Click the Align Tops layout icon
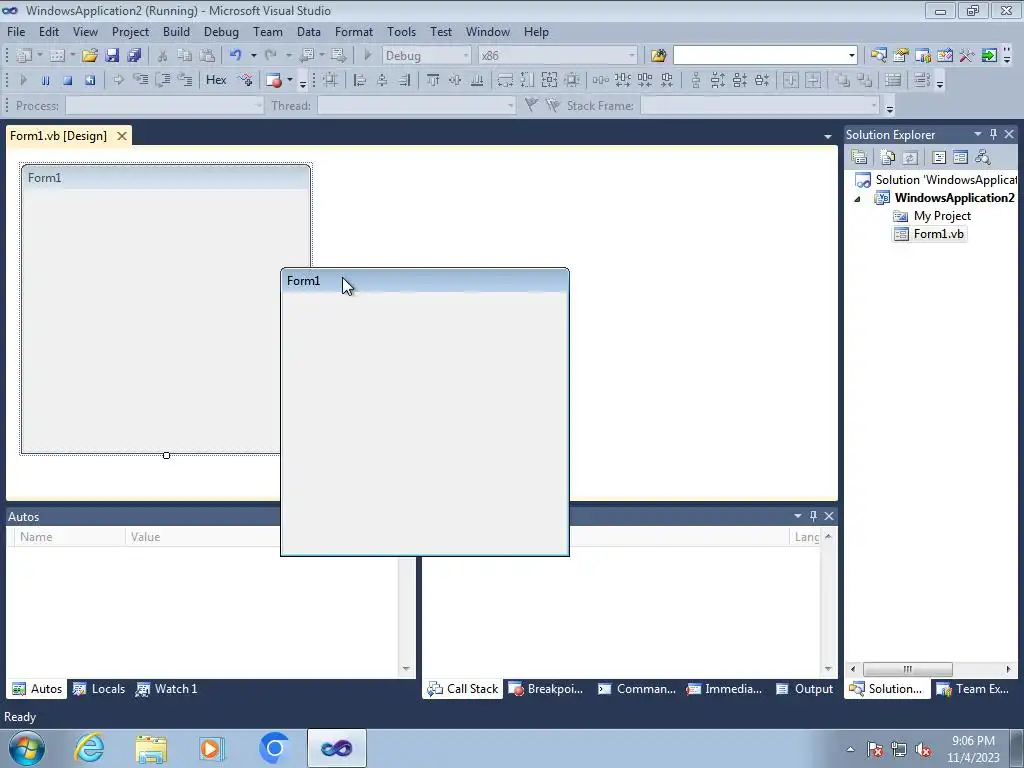The width and height of the screenshot is (1024, 768). tap(433, 80)
